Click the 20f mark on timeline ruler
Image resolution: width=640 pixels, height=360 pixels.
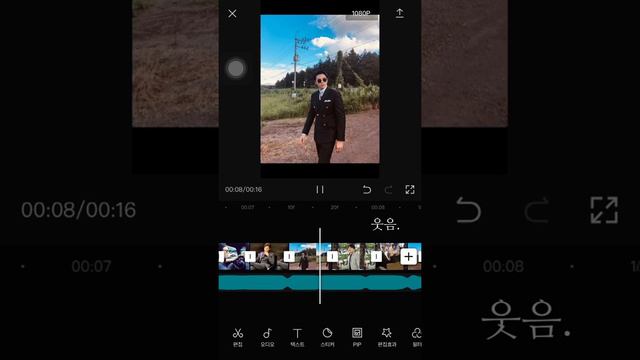pyautogui.click(x=334, y=207)
